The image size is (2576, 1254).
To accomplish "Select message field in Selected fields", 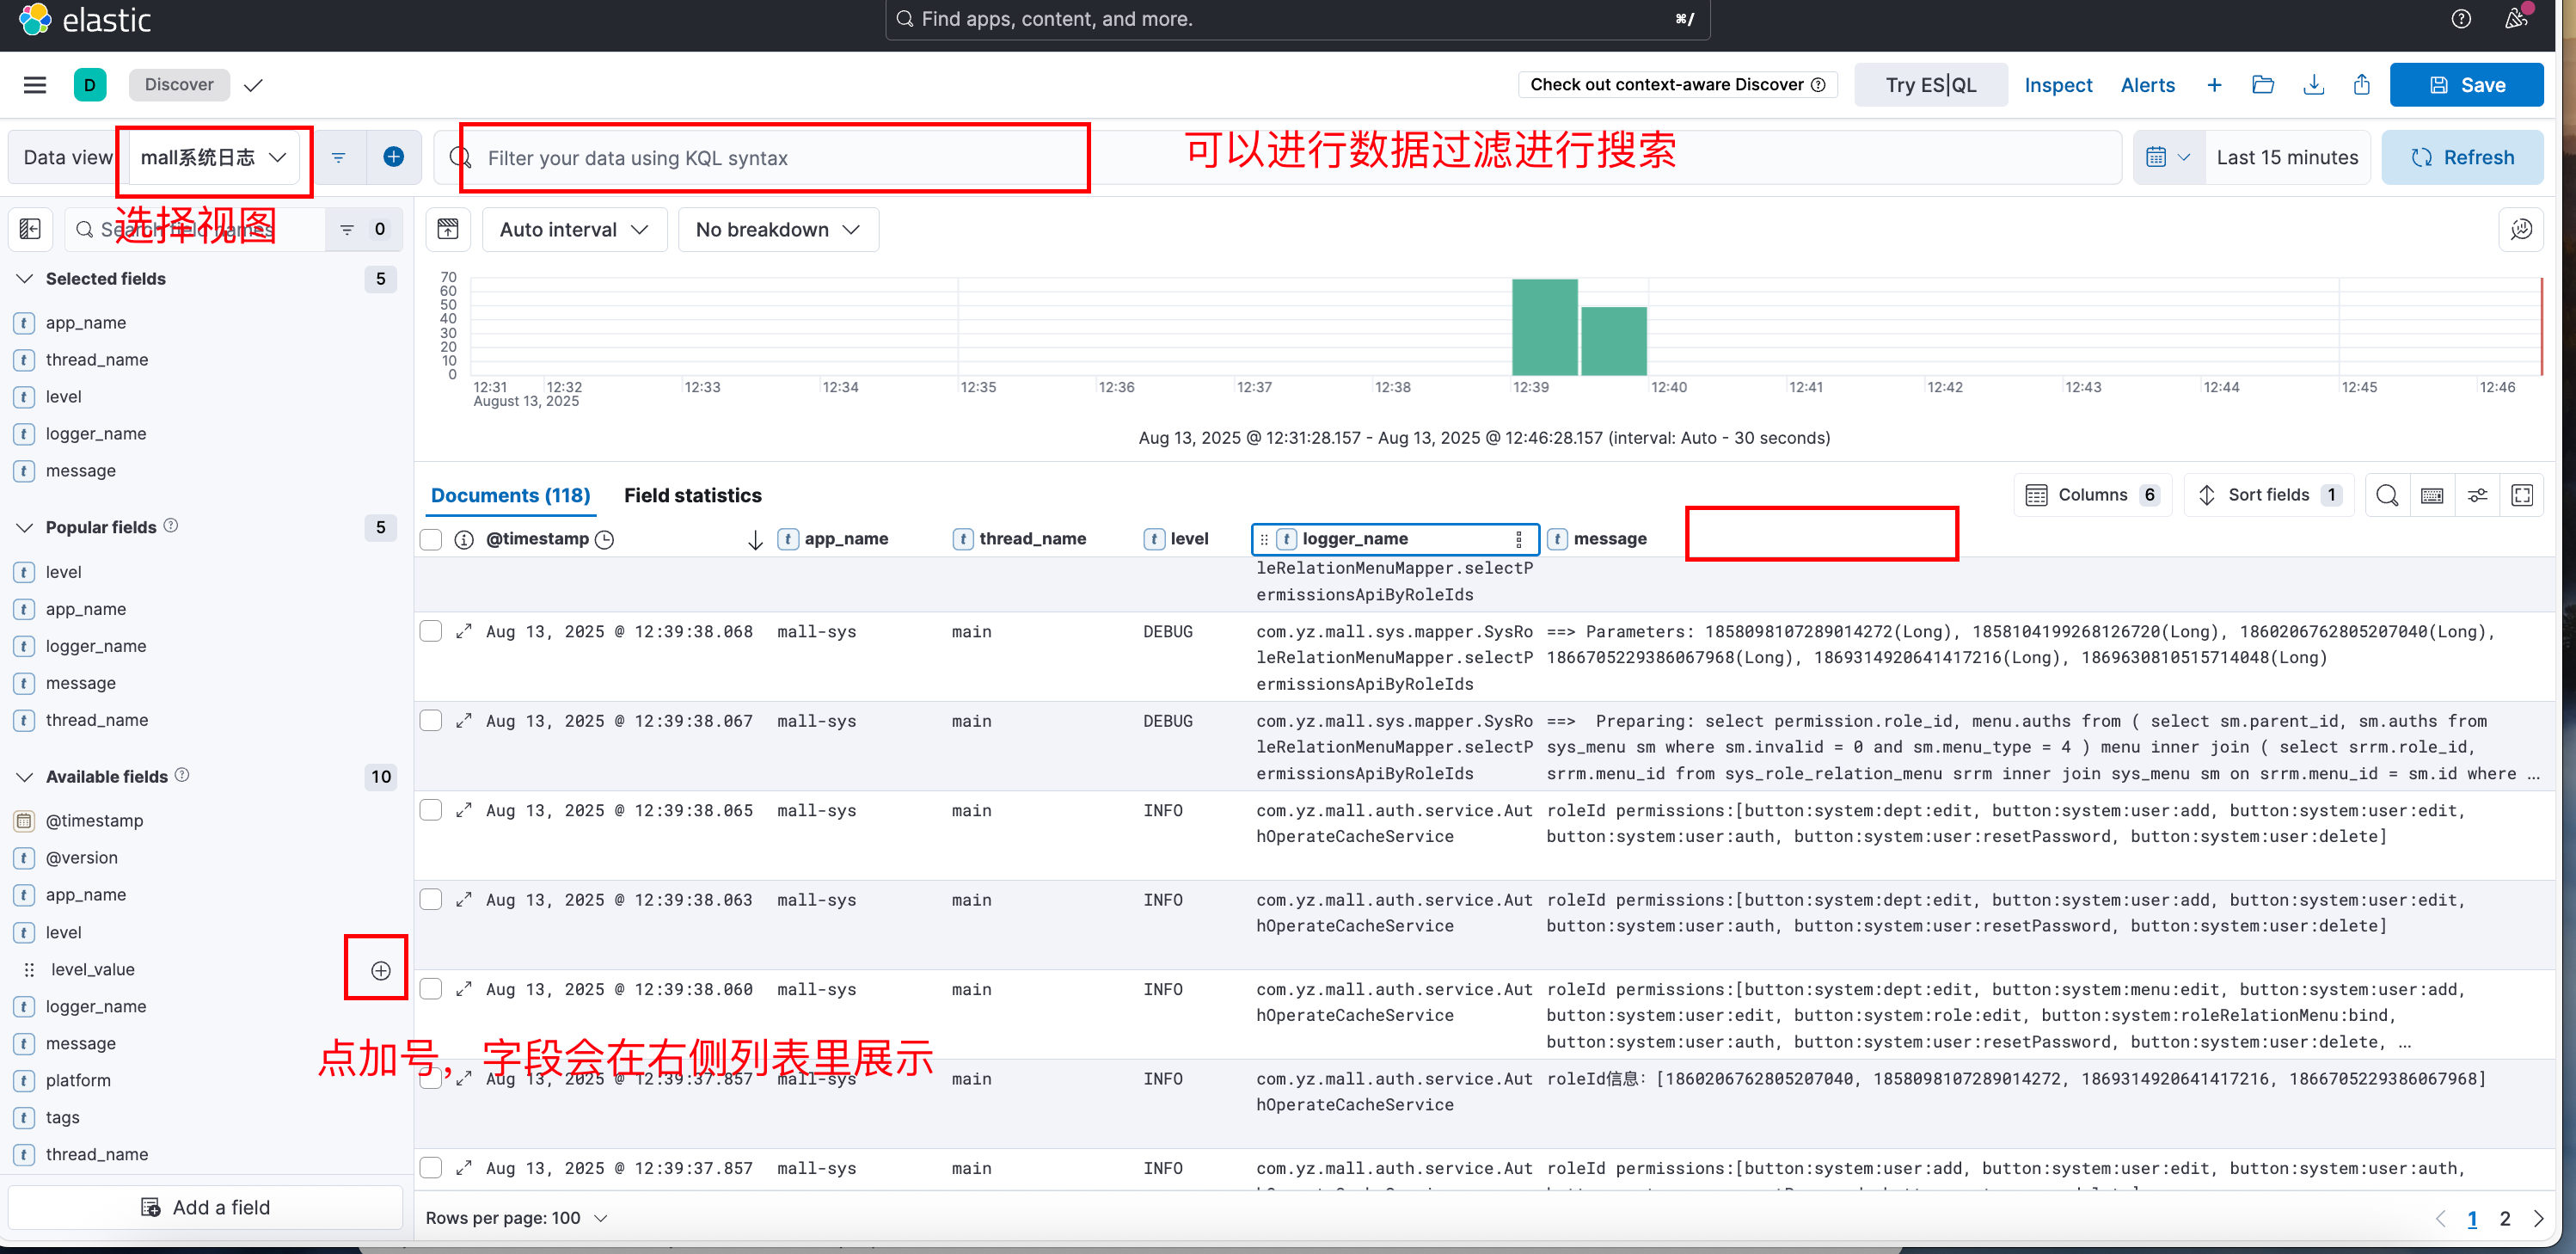I will coord(80,471).
